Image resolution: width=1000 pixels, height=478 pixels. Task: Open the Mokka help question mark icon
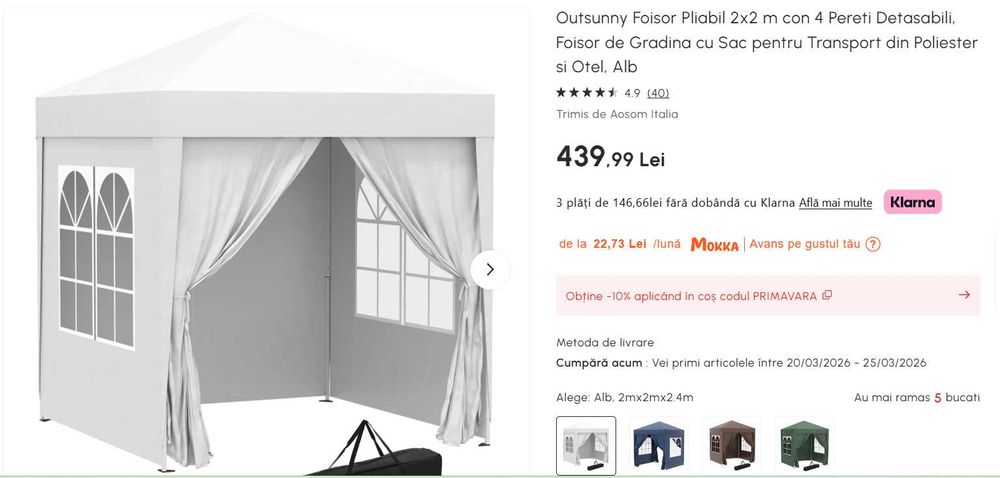click(x=873, y=244)
